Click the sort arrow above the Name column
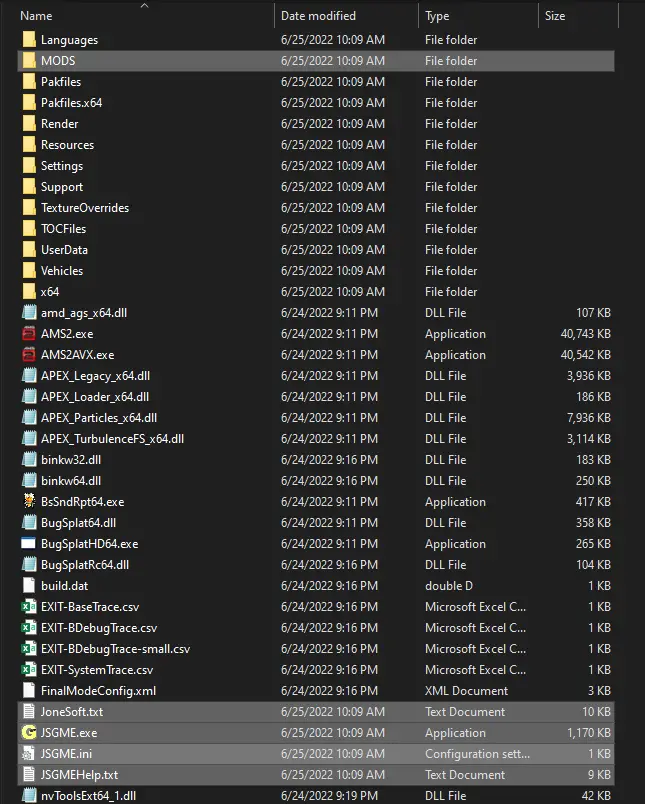Image resolution: width=645 pixels, height=804 pixels. click(145, 5)
